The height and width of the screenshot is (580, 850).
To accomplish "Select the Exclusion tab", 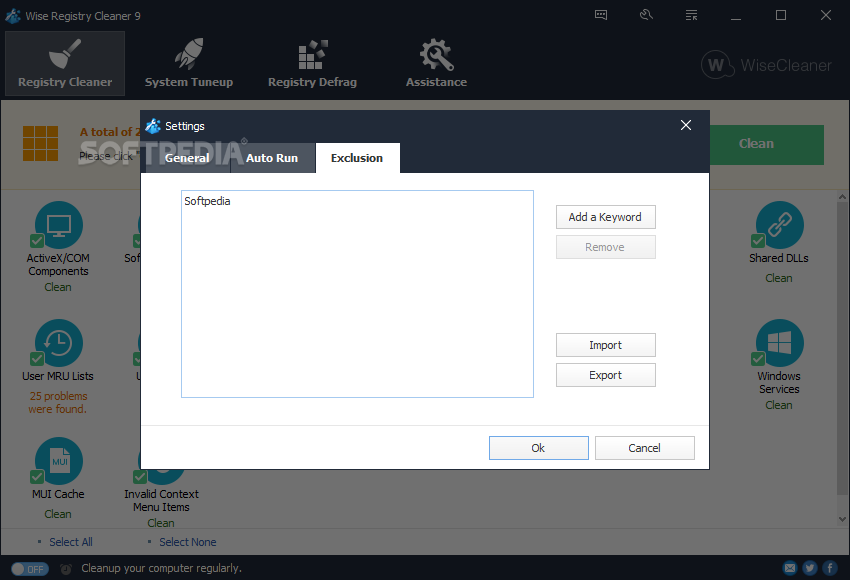I will [x=357, y=158].
